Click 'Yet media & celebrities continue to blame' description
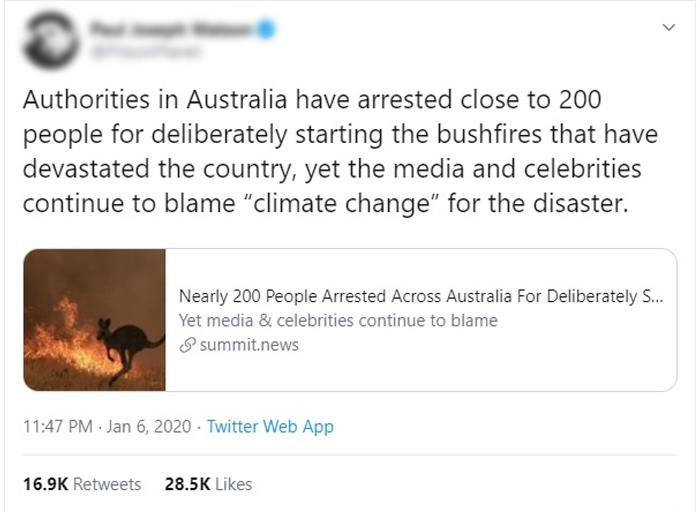Image resolution: width=700 pixels, height=512 pixels. [338, 321]
